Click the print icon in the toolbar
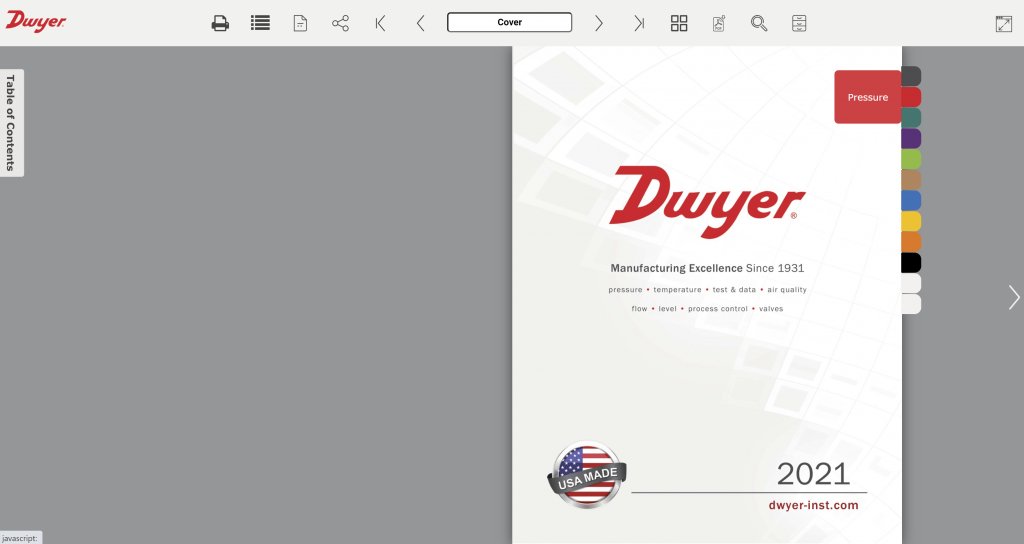 click(220, 24)
